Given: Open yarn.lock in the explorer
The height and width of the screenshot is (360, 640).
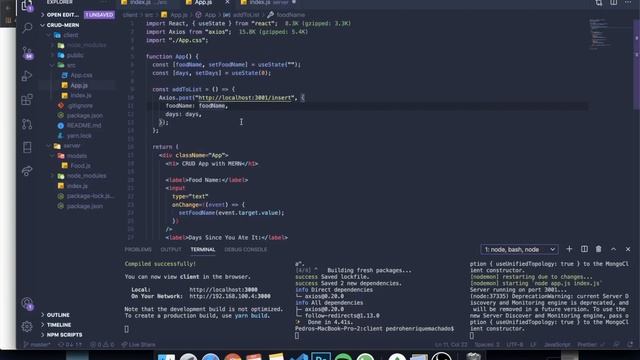Looking at the screenshot, I should [x=79, y=136].
